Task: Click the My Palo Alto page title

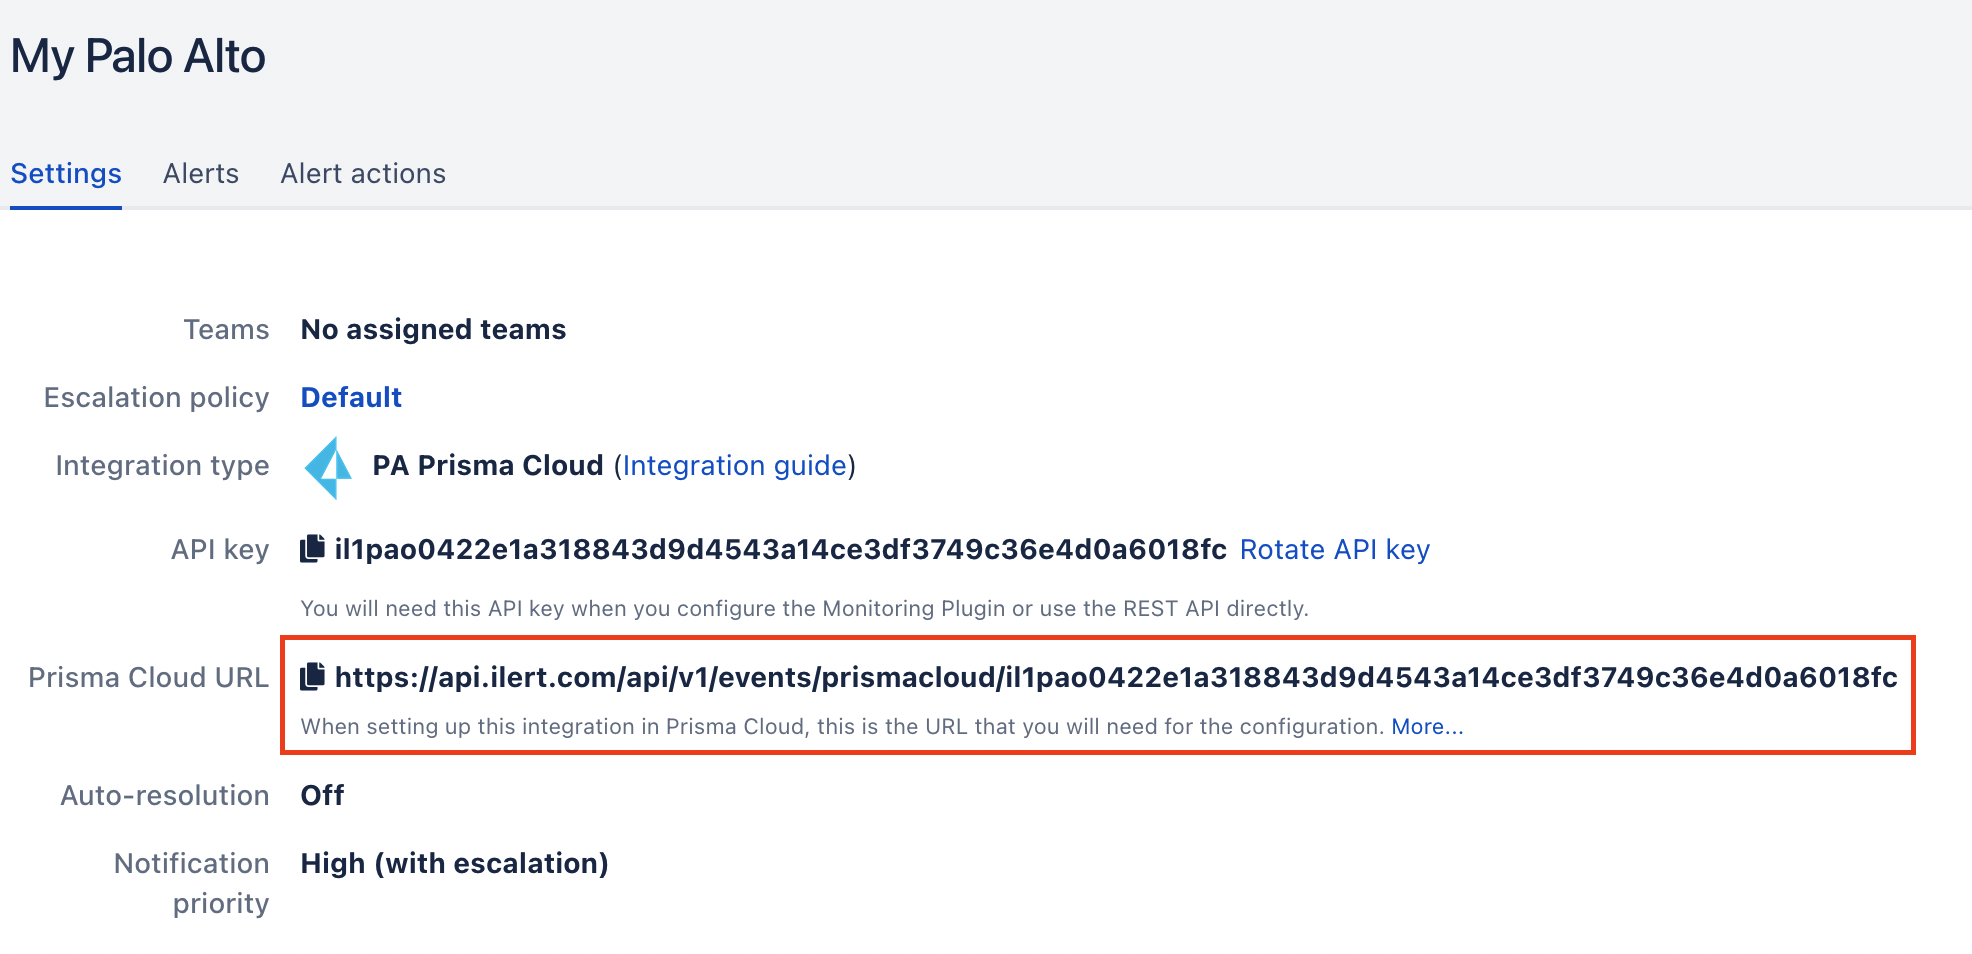Action: [139, 57]
